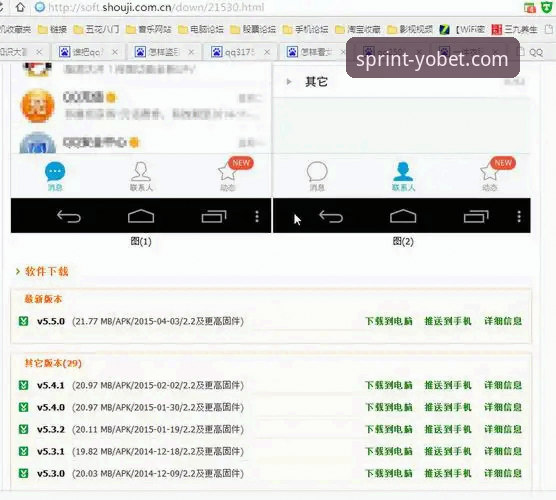
Task: Click the Android home button in 图(1)
Action: [141, 216]
